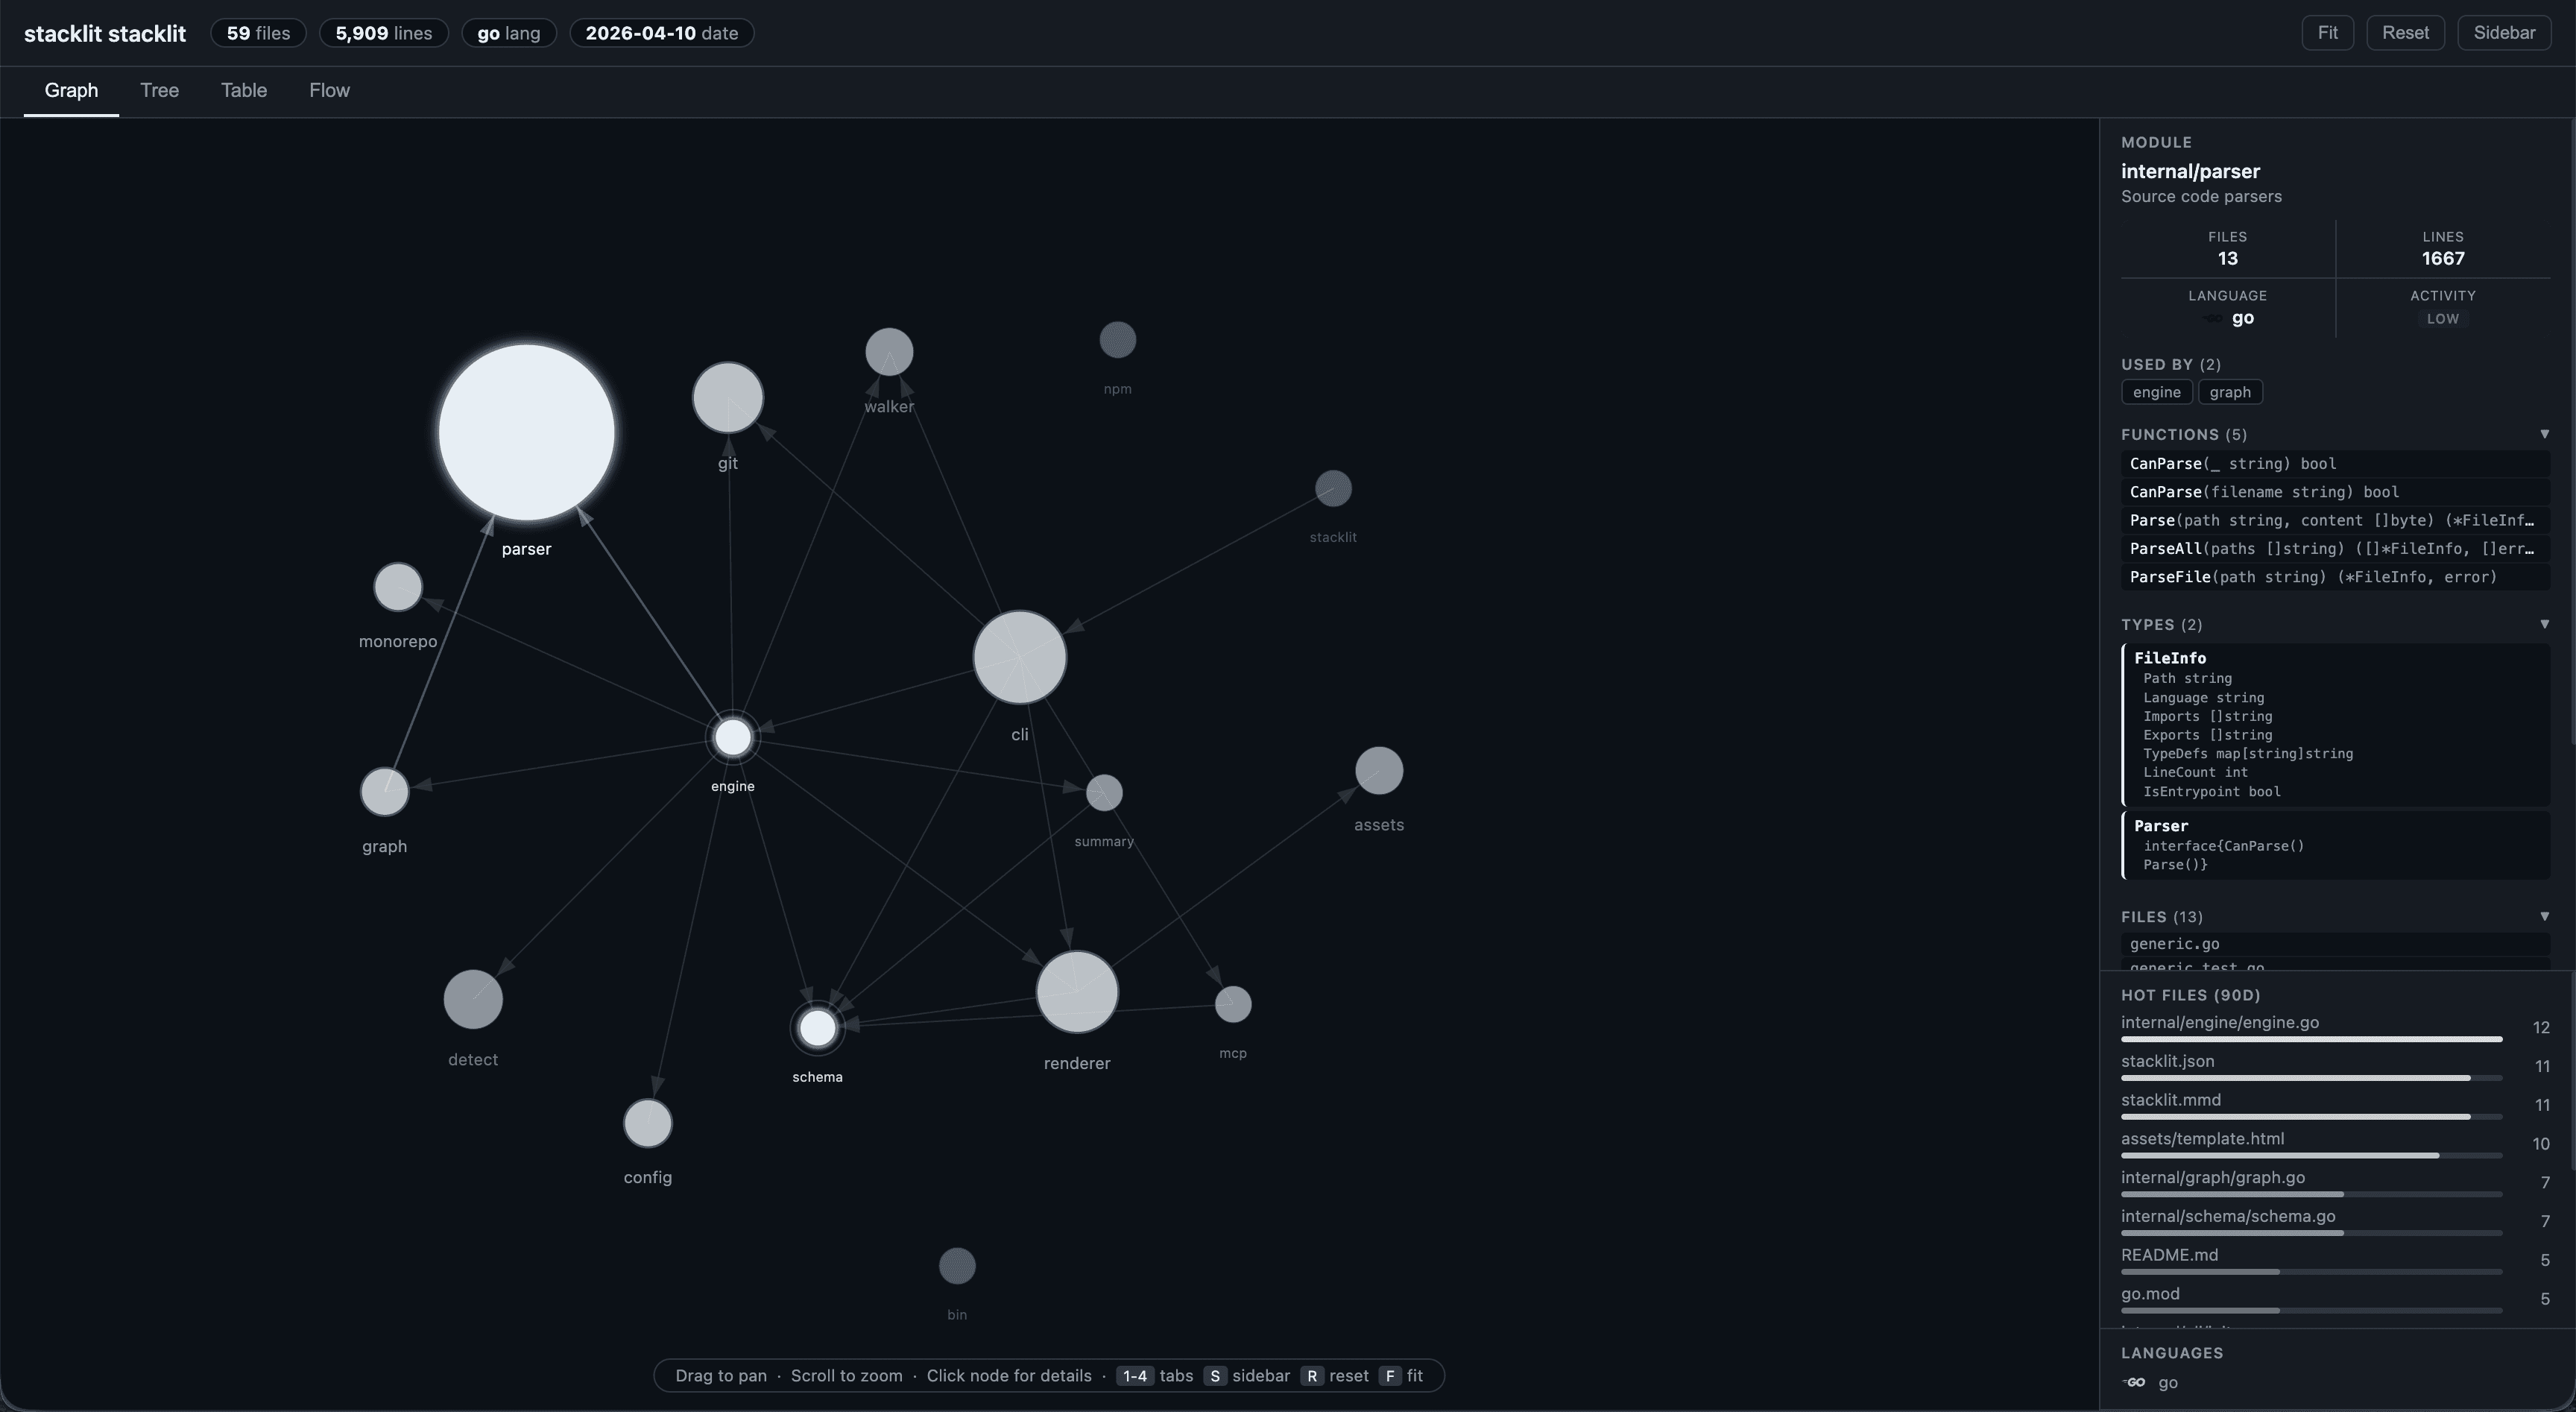This screenshot has height=1412, width=2576.
Task: Select the schema node
Action: click(x=817, y=1028)
